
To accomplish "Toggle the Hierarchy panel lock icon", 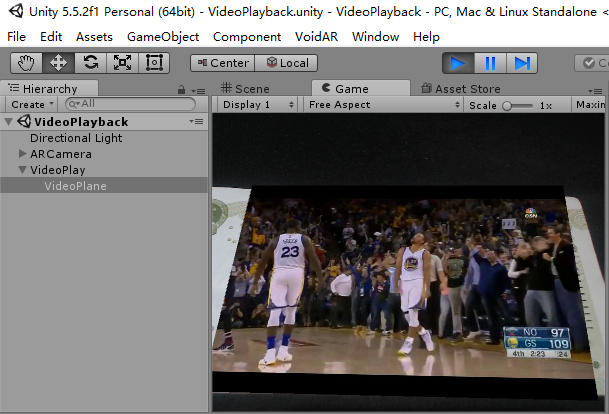I will click(x=181, y=90).
